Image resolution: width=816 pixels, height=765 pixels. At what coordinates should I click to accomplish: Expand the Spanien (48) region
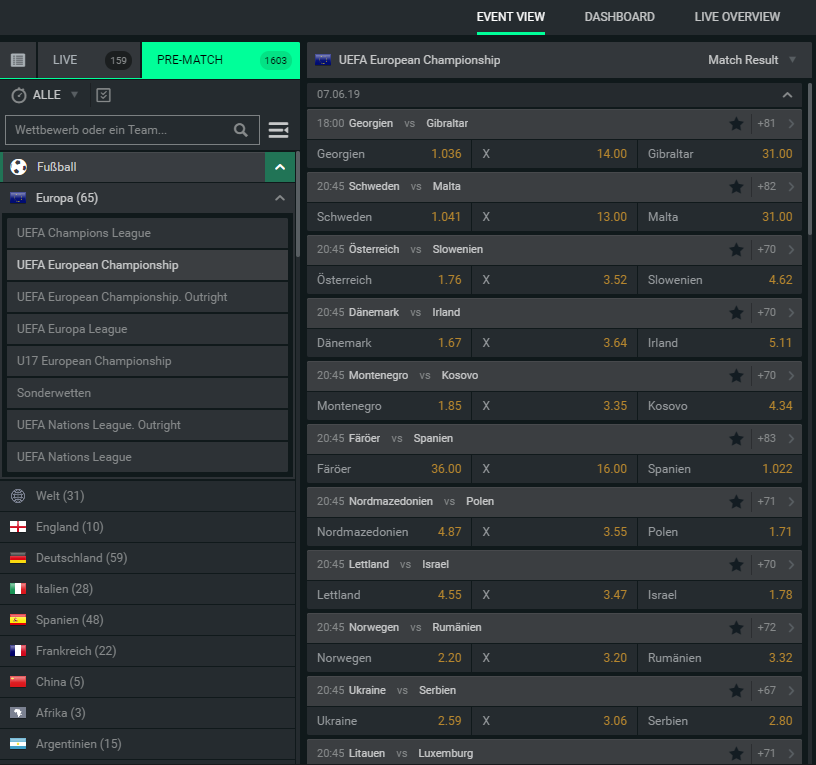tap(148, 620)
